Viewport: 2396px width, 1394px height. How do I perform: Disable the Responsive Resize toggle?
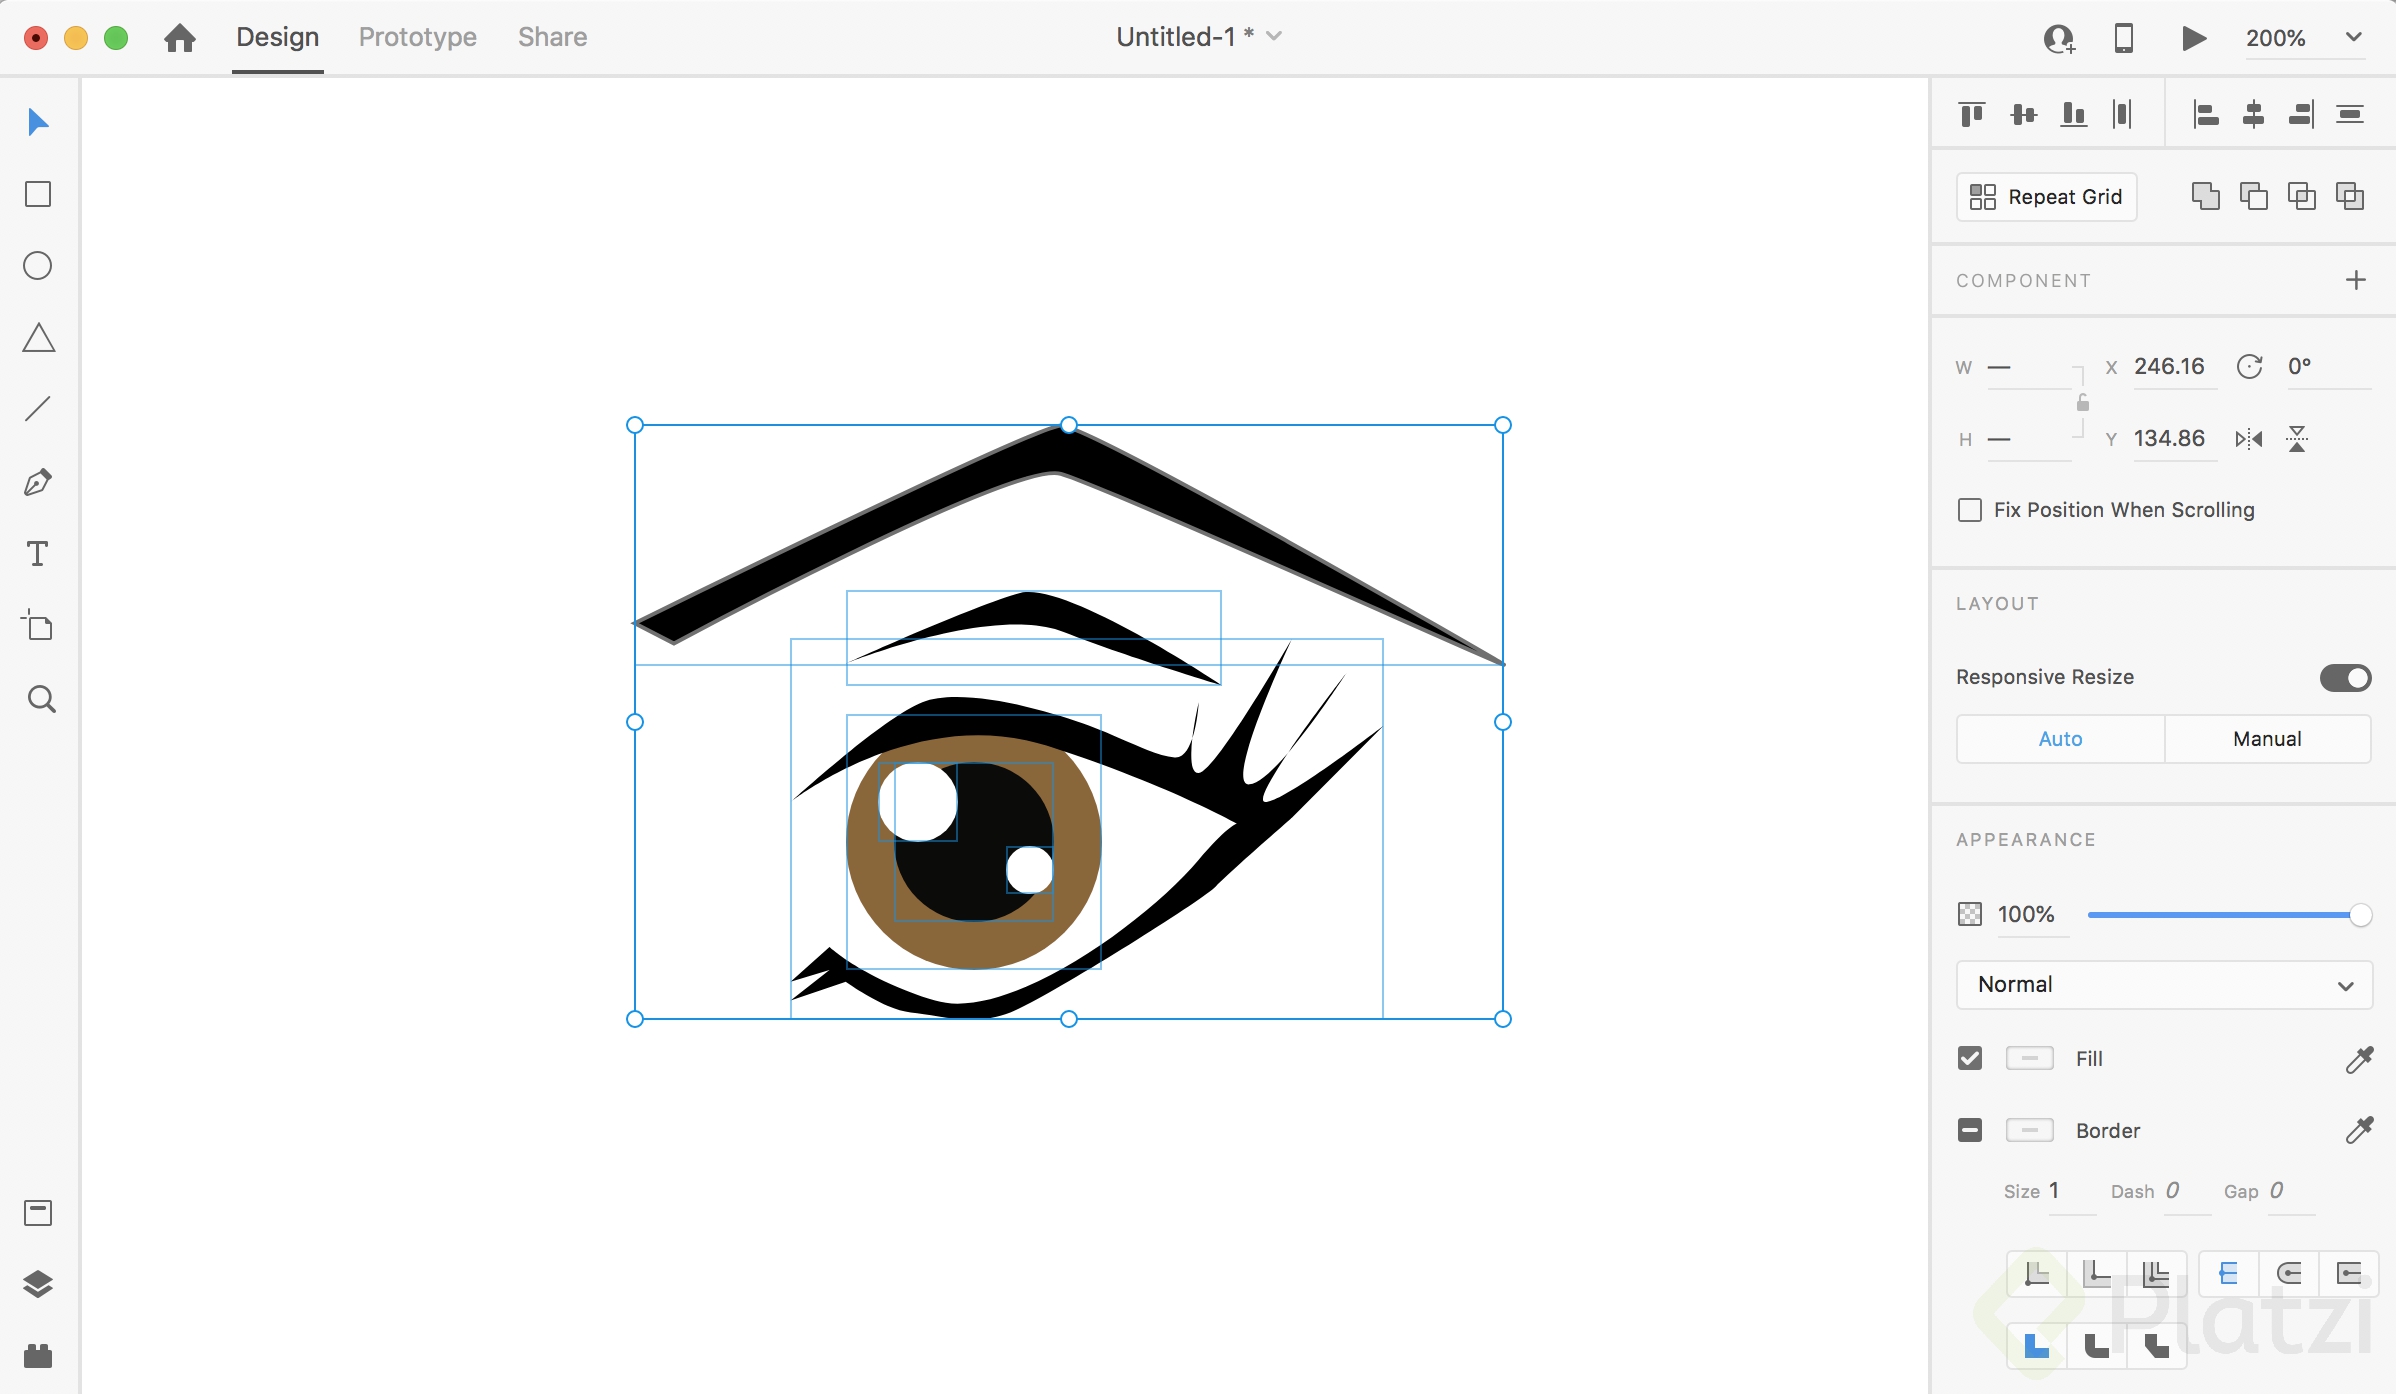coord(2345,677)
